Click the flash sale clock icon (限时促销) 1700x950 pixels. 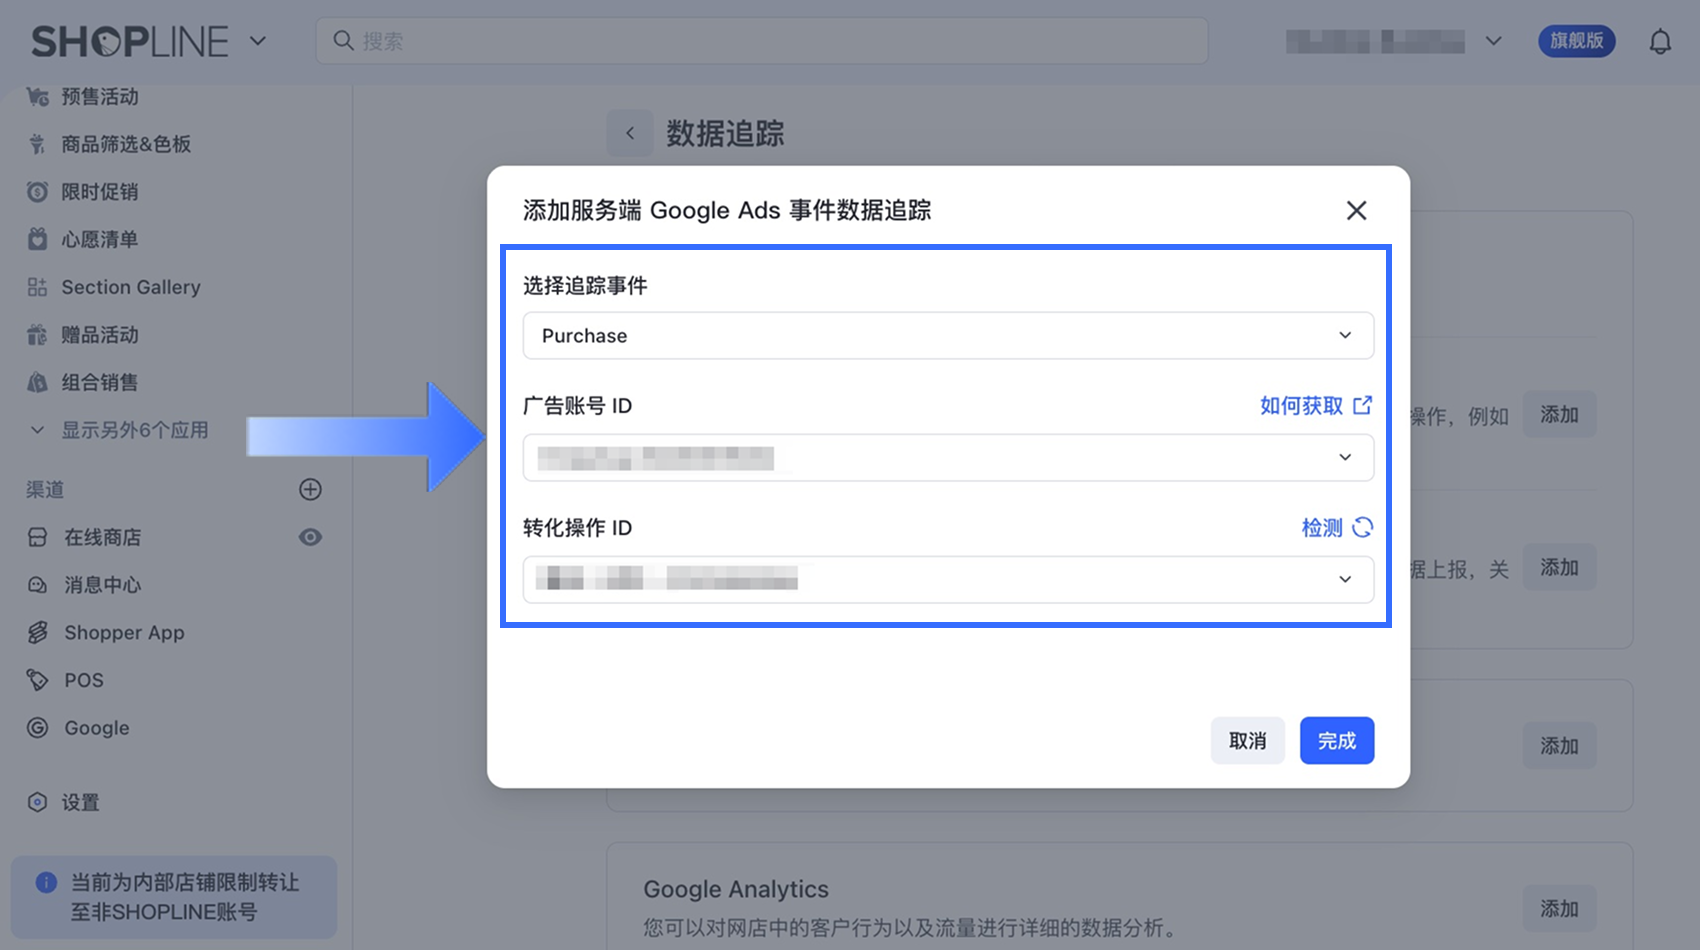(38, 192)
